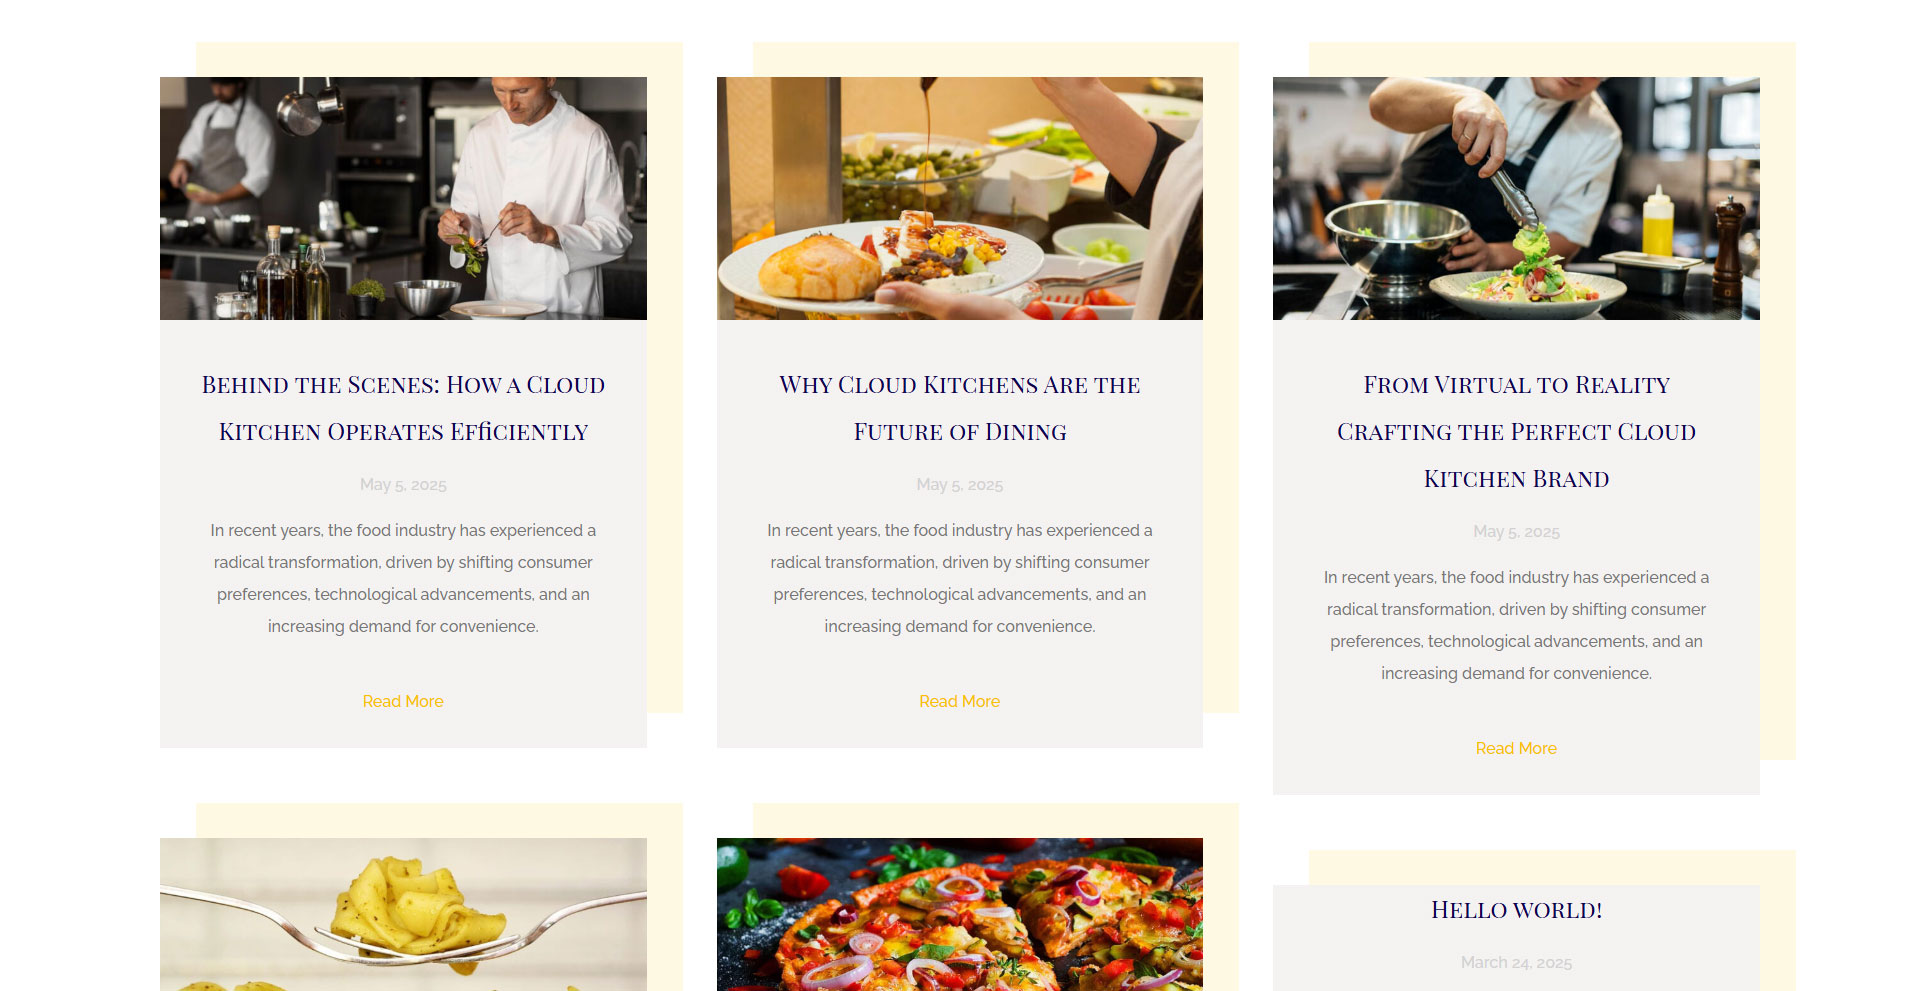The image size is (1920, 991).
Task: Open 'Why Cloud Kitchens Are the Future' title
Action: [960, 408]
